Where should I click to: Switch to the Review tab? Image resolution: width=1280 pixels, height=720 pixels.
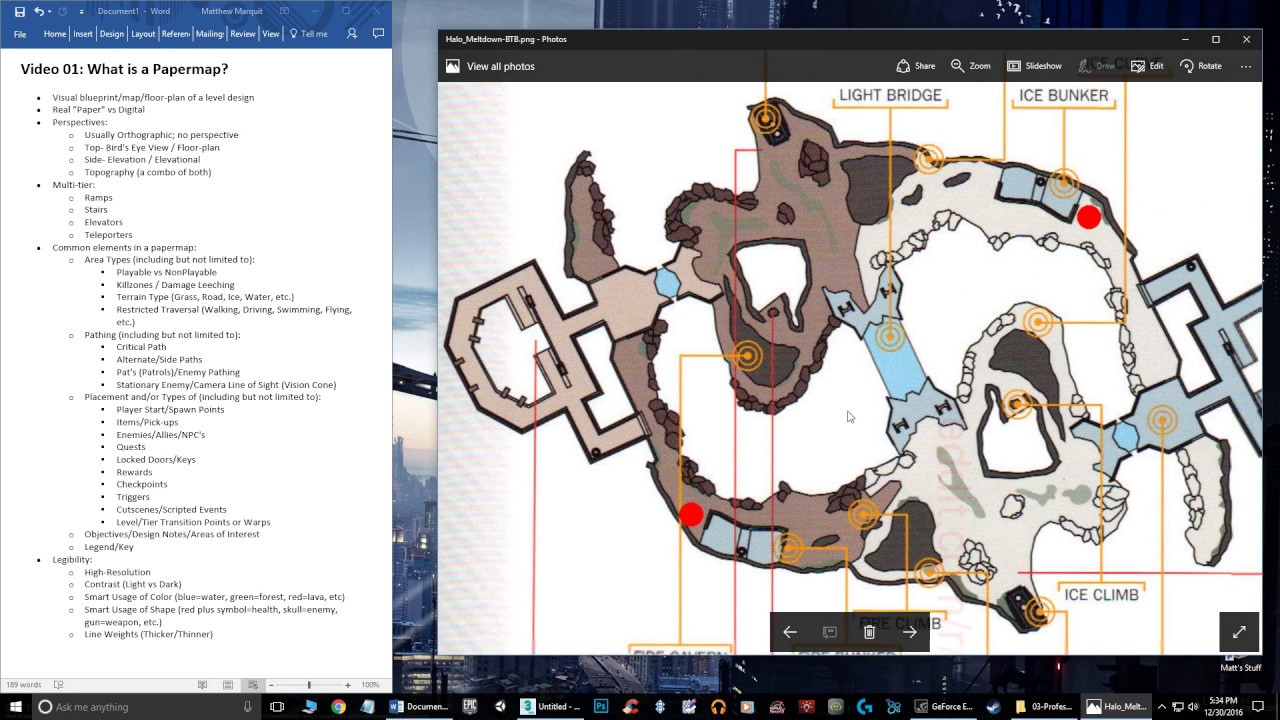pyautogui.click(x=242, y=34)
